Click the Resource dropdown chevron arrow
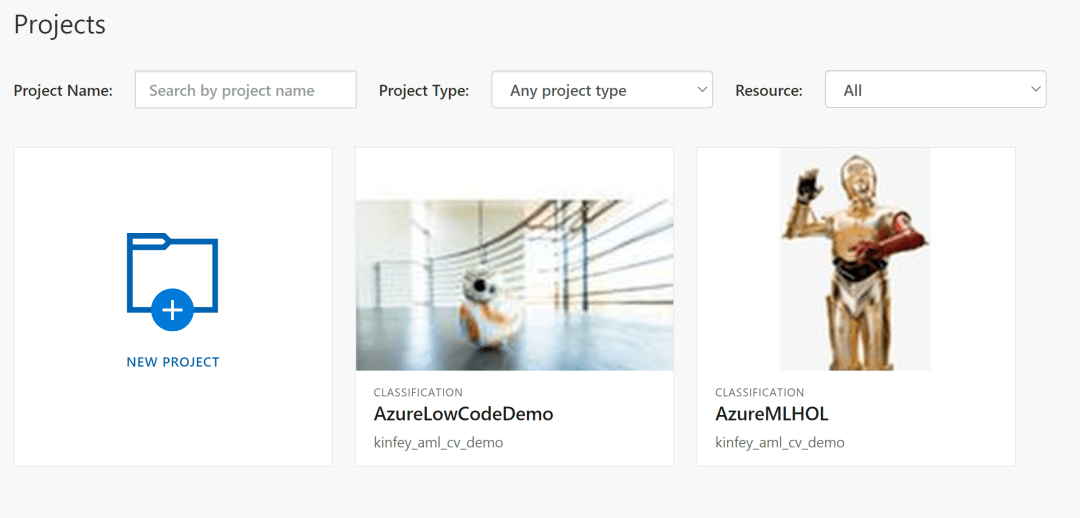 (1035, 90)
